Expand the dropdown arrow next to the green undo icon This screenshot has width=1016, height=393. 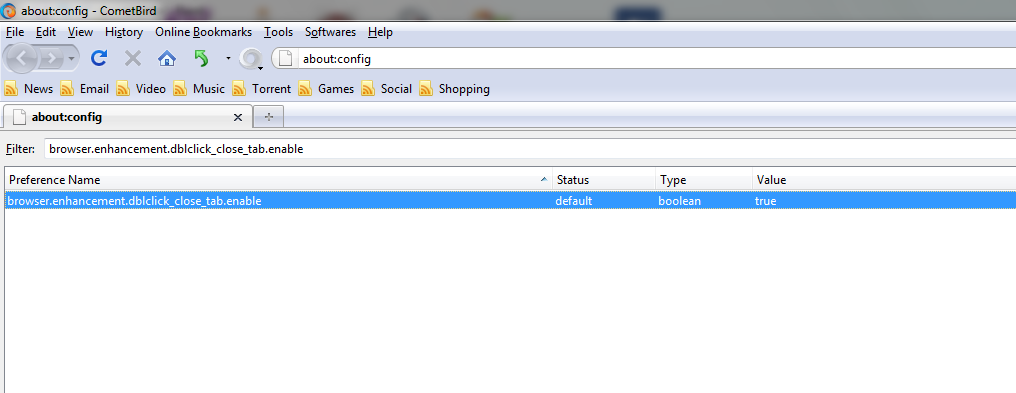click(x=228, y=59)
